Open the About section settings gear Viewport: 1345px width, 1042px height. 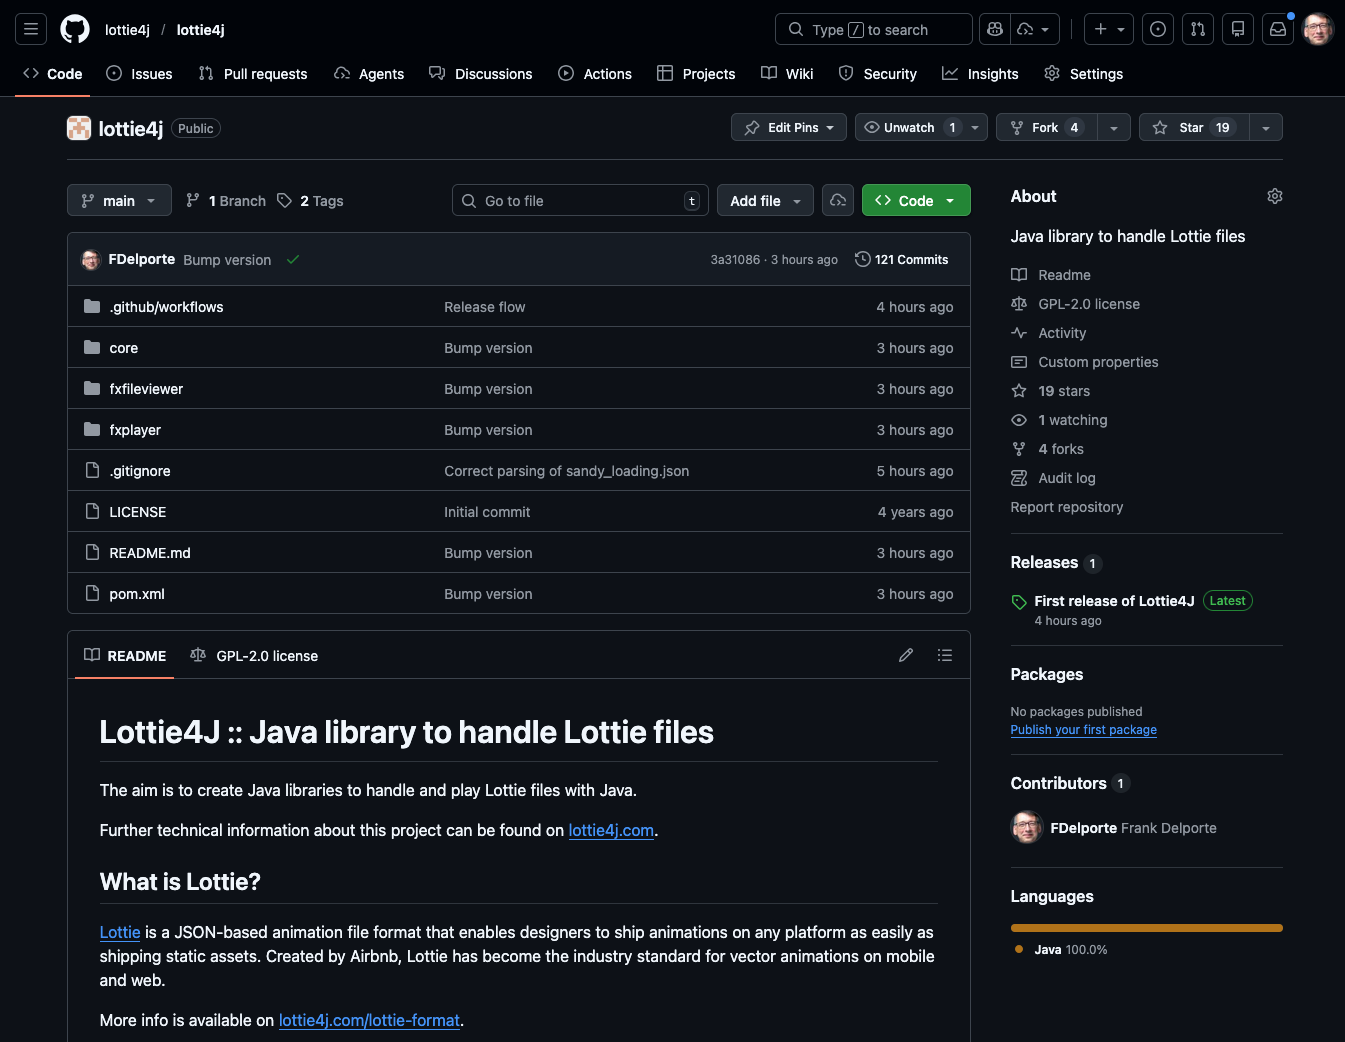[x=1274, y=196]
